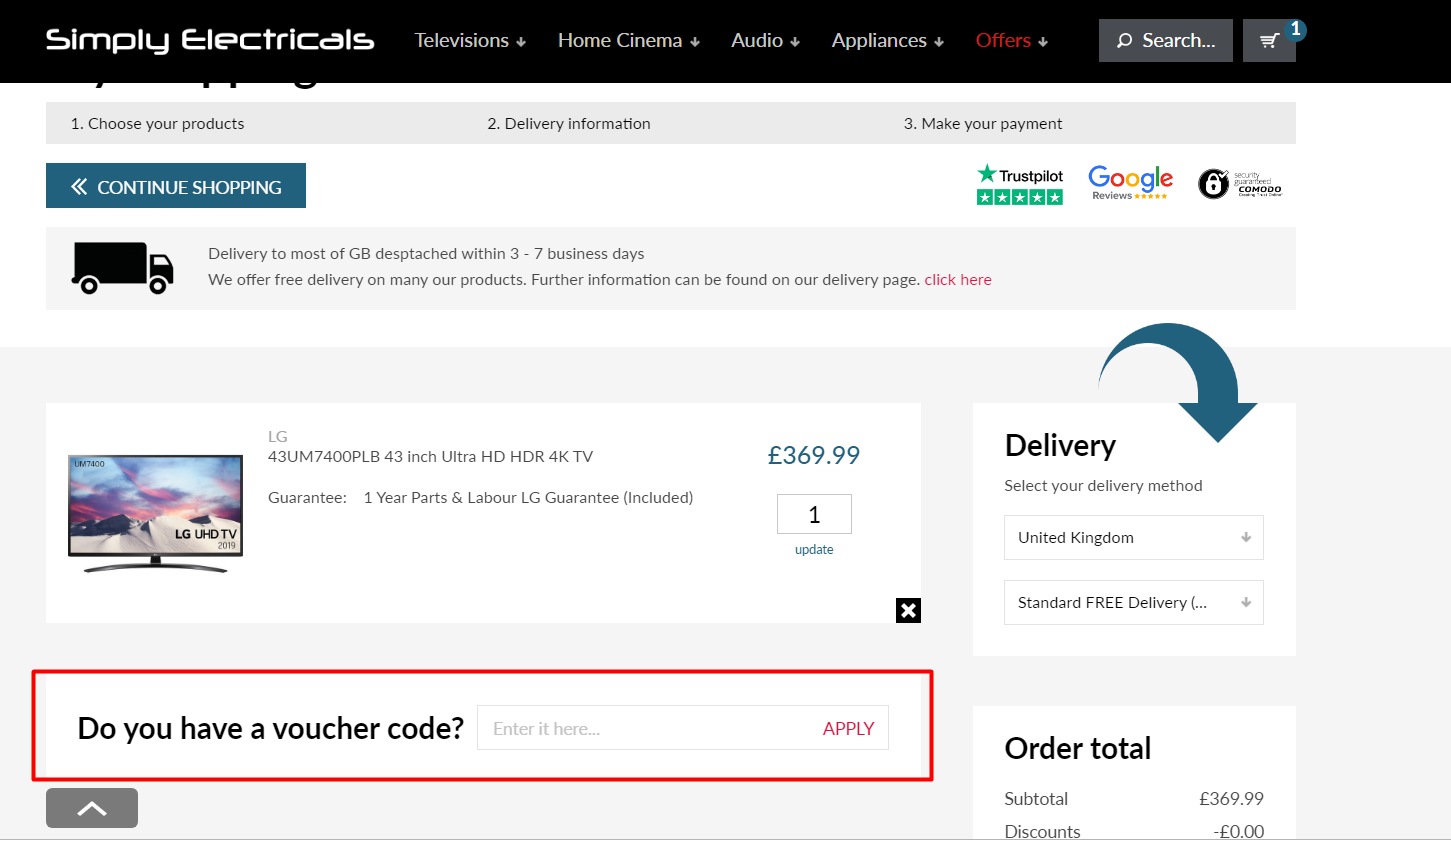This screenshot has width=1451, height=841.
Task: Expand the Televisions menu chevron
Action: pyautogui.click(x=521, y=41)
